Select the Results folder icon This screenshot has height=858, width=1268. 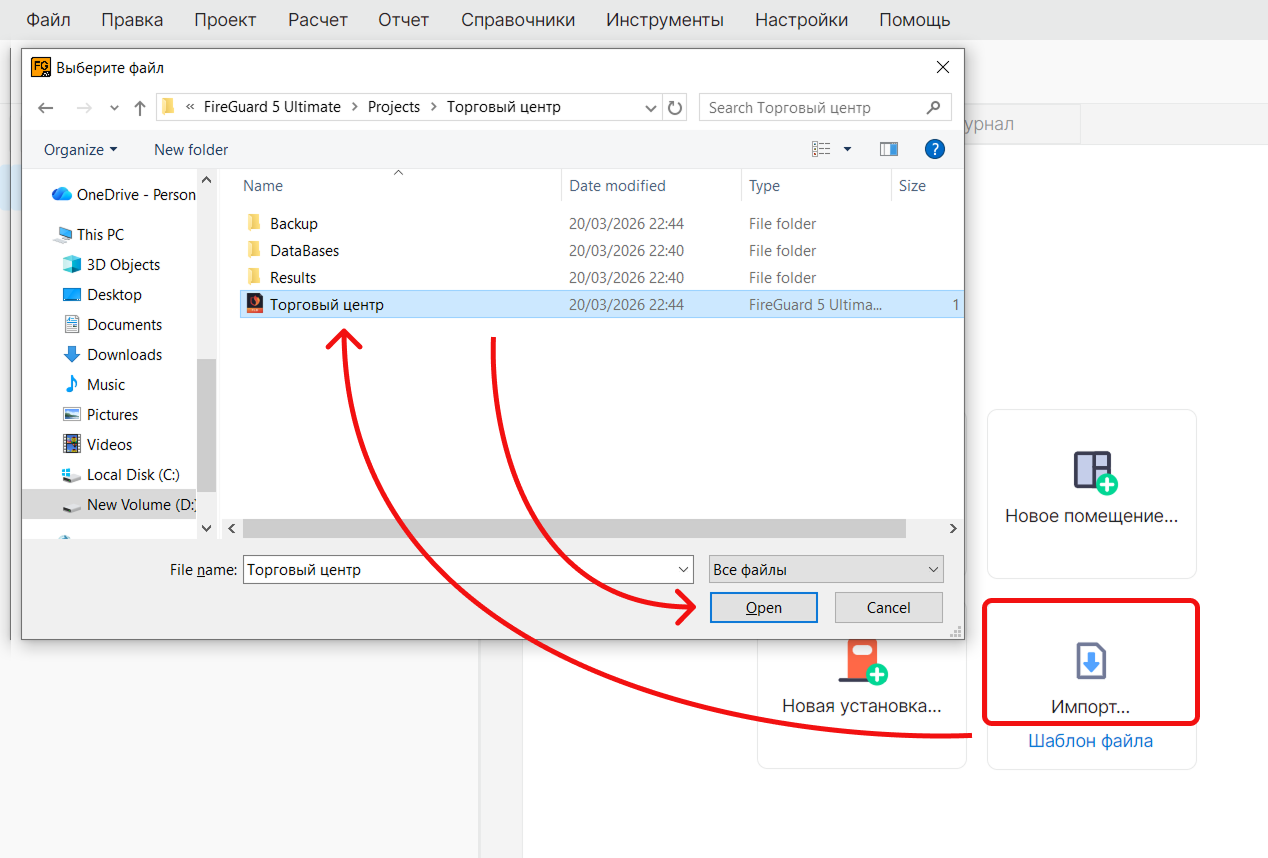pyautogui.click(x=254, y=277)
